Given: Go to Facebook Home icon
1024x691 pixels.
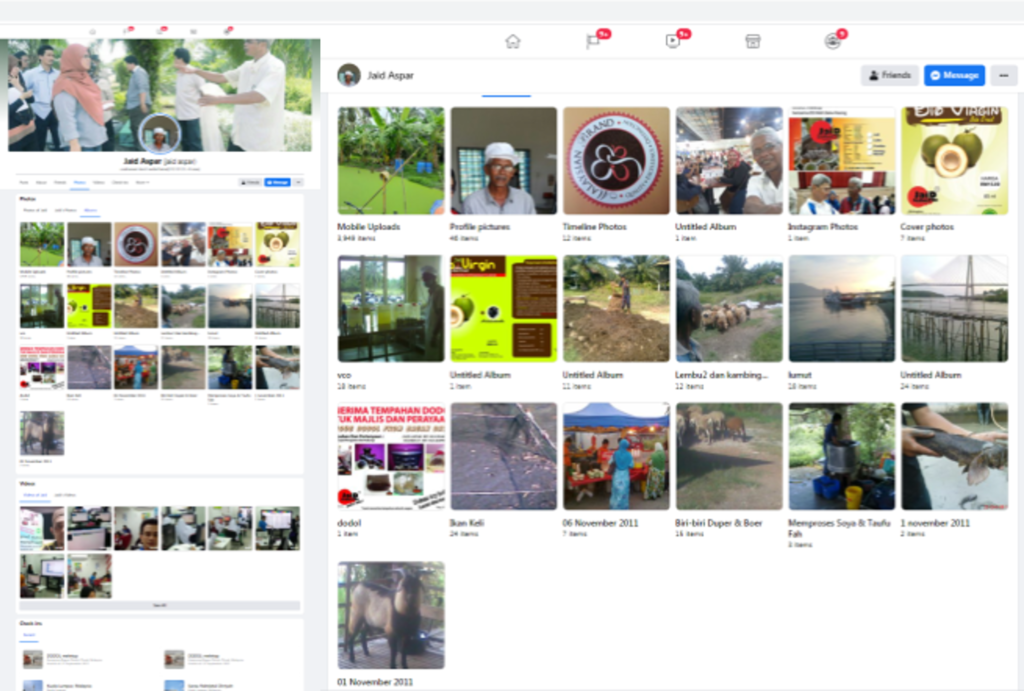Looking at the screenshot, I should (513, 41).
